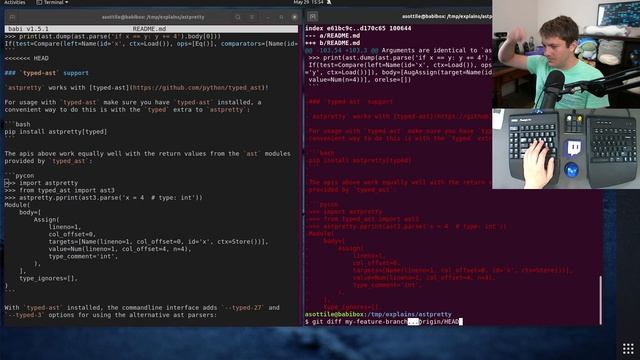Click the '```bash' line in left editor
Image resolution: width=640 pixels, height=360 pixels.
pos(18,124)
